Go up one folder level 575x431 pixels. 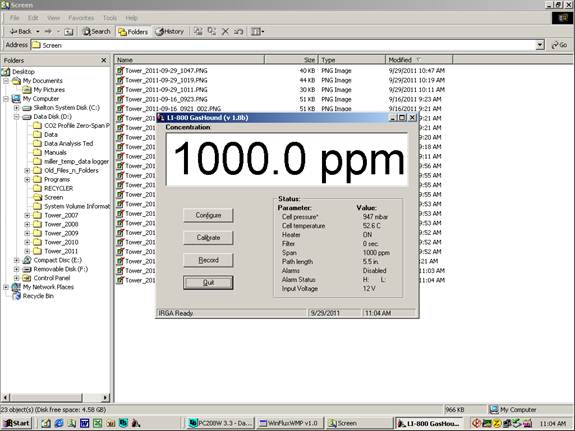[69, 32]
